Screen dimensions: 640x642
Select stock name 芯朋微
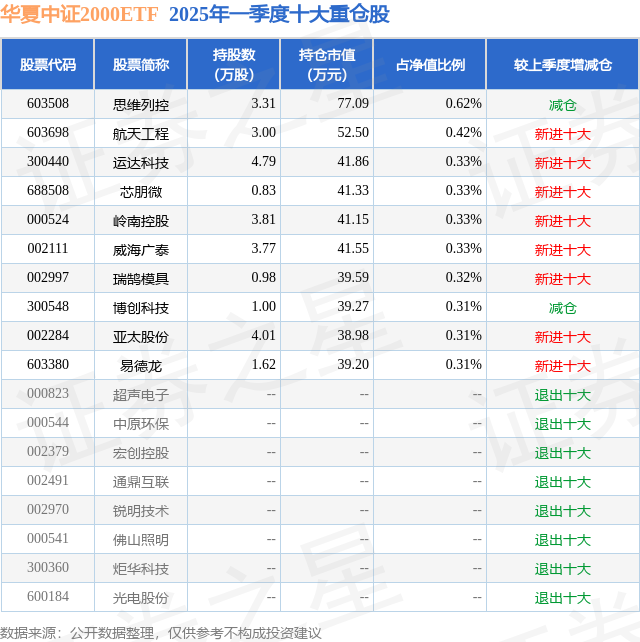coord(141,192)
